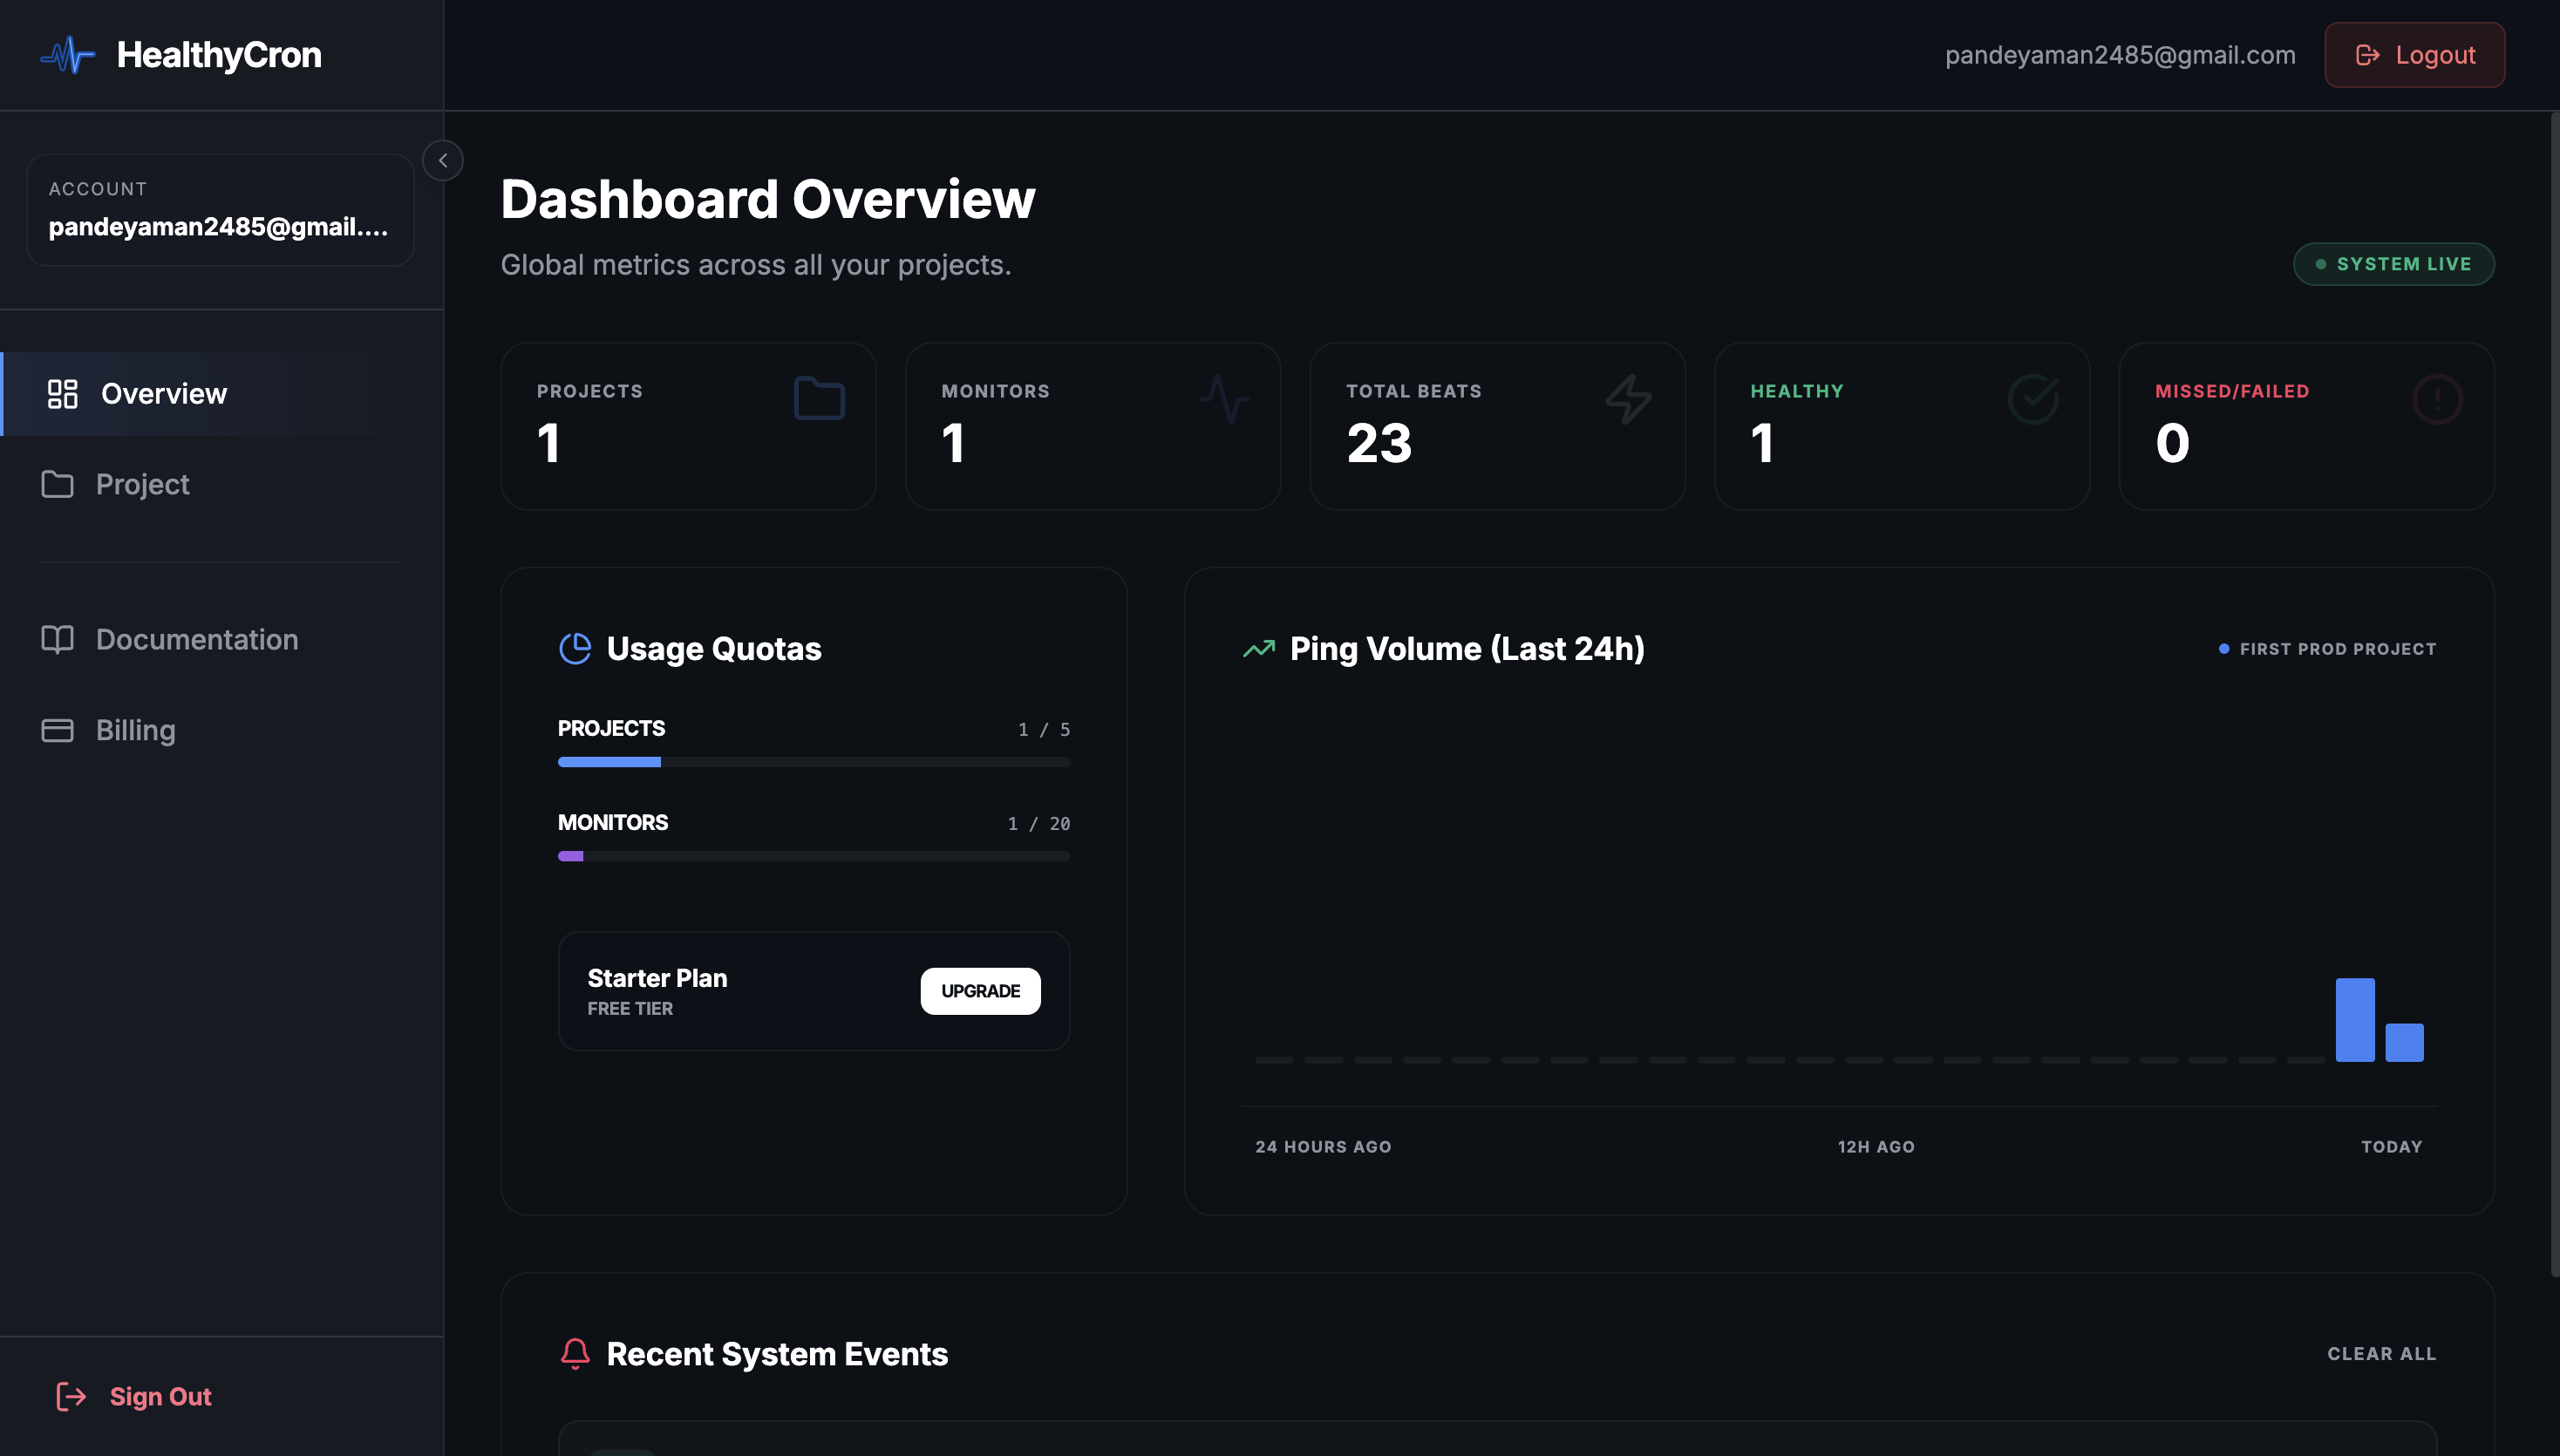Open the Overview section from the sidebar
The height and width of the screenshot is (1456, 2560).
(x=163, y=394)
